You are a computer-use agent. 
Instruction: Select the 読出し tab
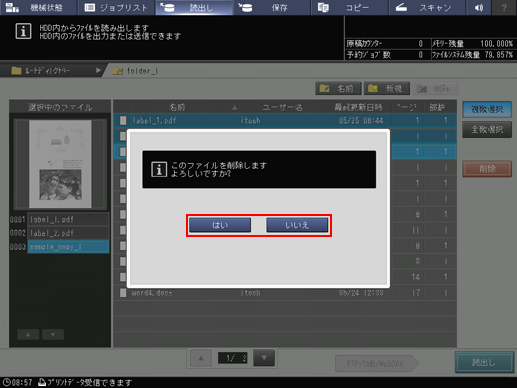[194, 7]
